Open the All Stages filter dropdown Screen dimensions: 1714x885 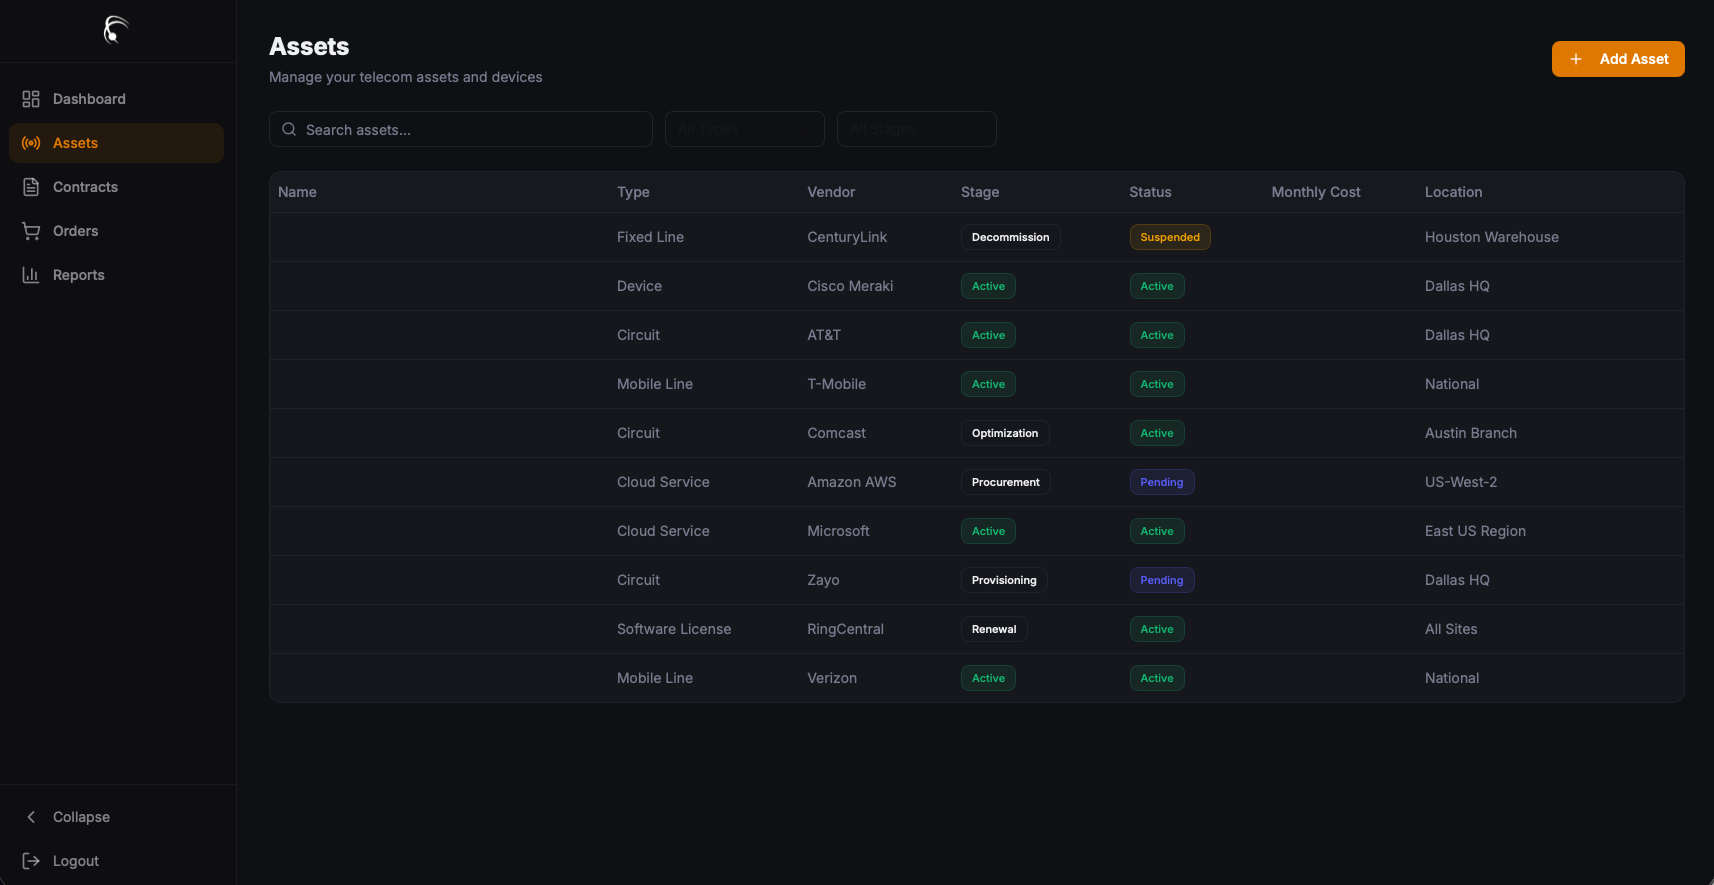(x=917, y=129)
